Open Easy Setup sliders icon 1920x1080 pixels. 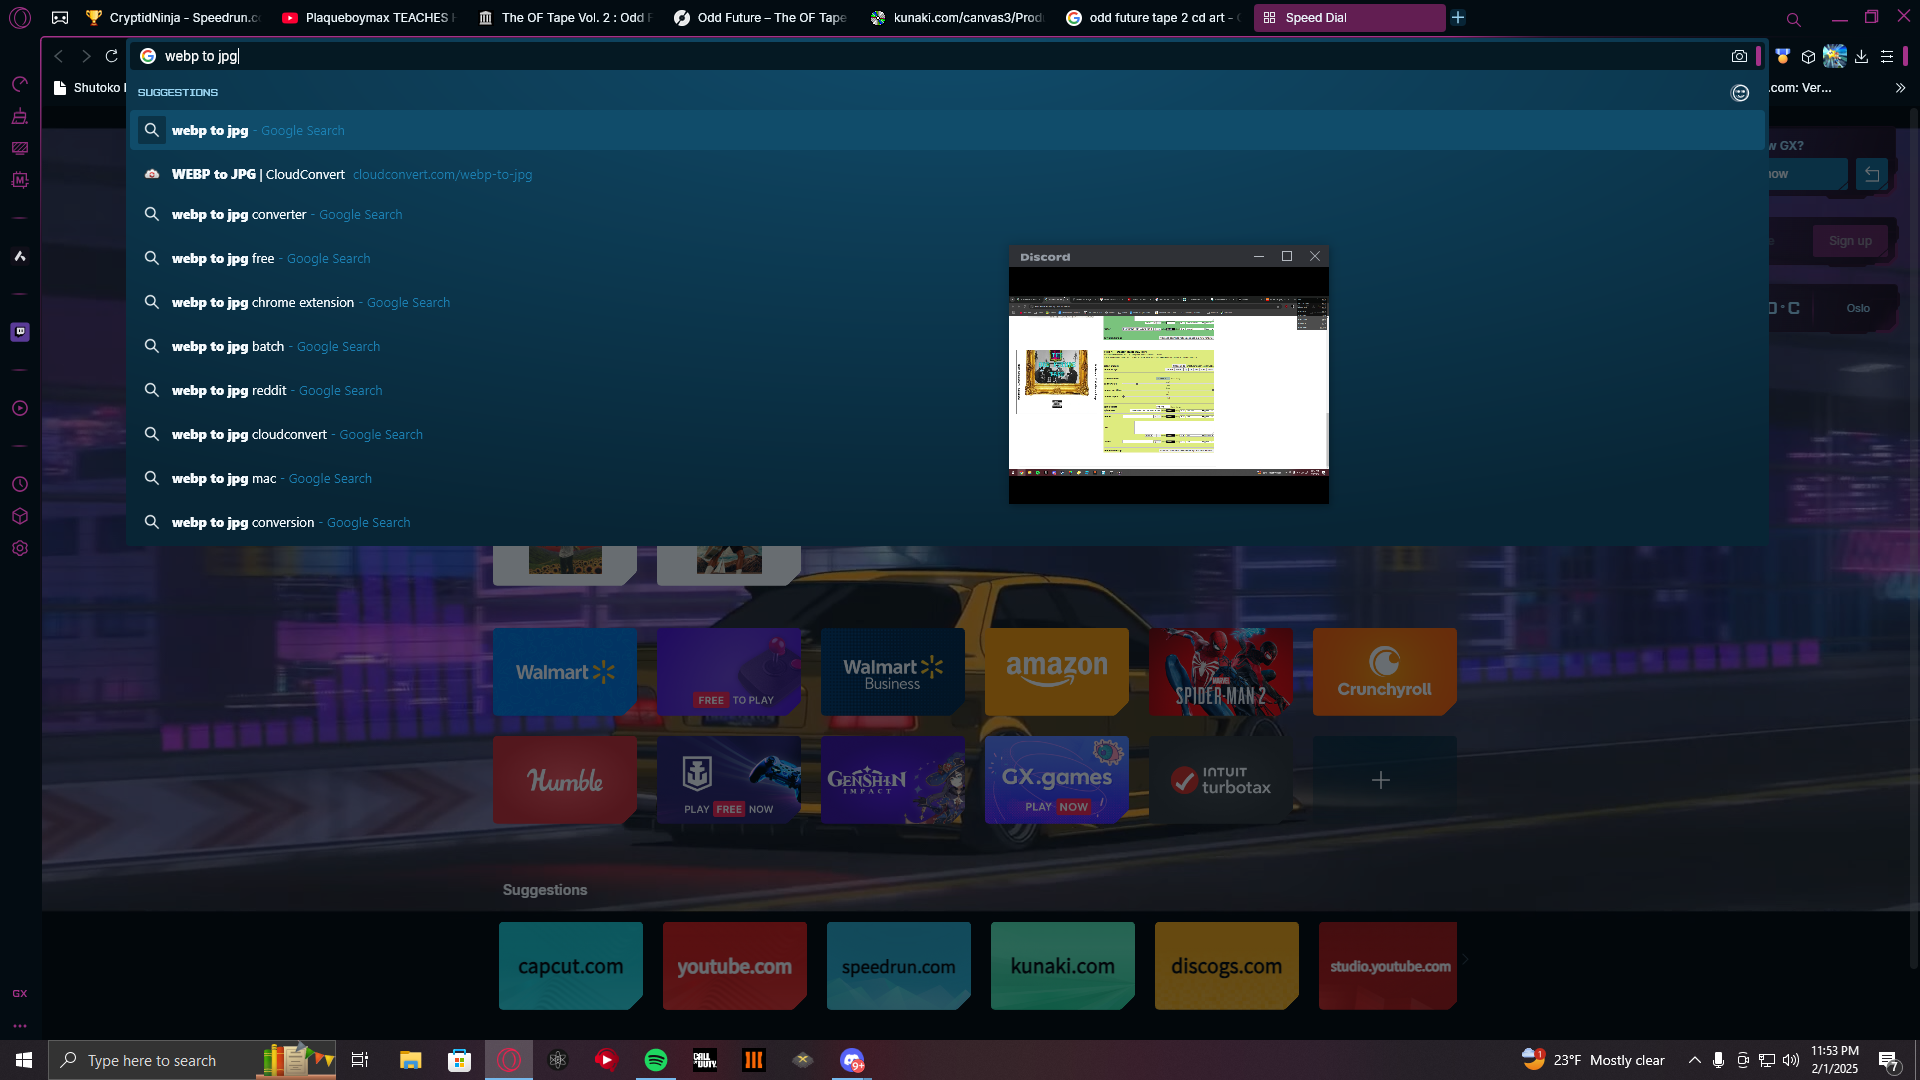pyautogui.click(x=1887, y=57)
